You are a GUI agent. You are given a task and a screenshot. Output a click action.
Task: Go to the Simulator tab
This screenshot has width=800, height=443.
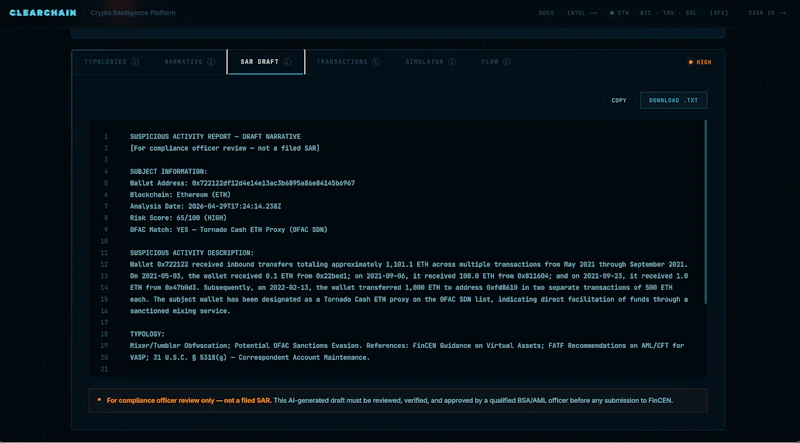431,62
